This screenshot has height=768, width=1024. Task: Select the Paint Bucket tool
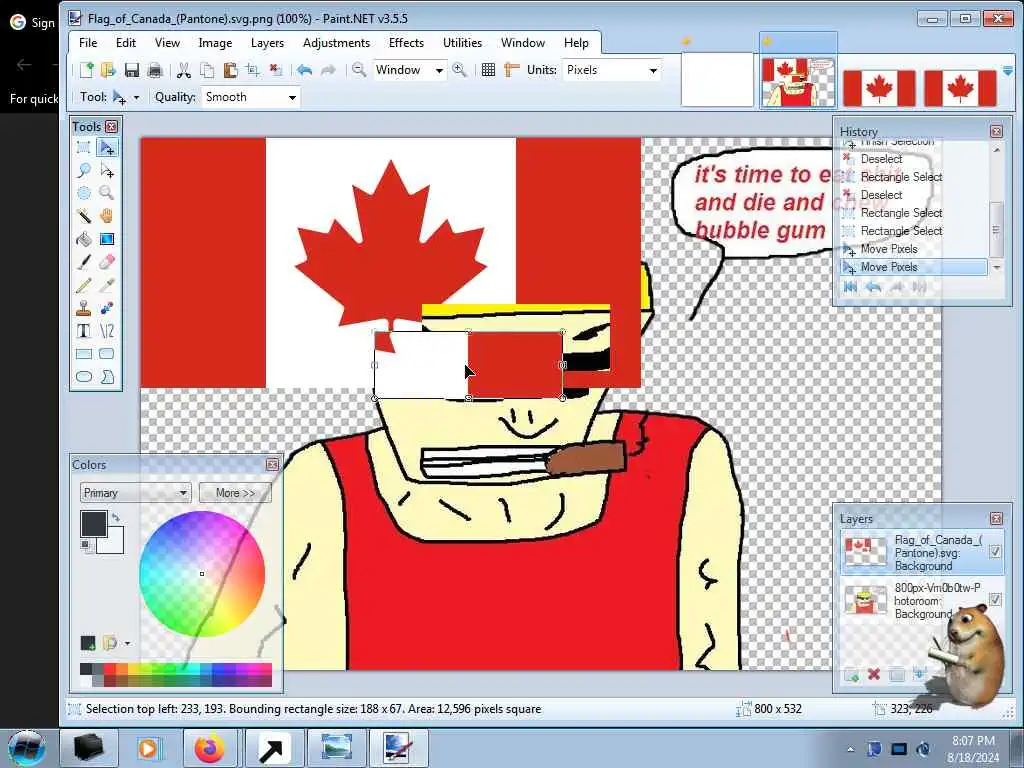point(84,239)
